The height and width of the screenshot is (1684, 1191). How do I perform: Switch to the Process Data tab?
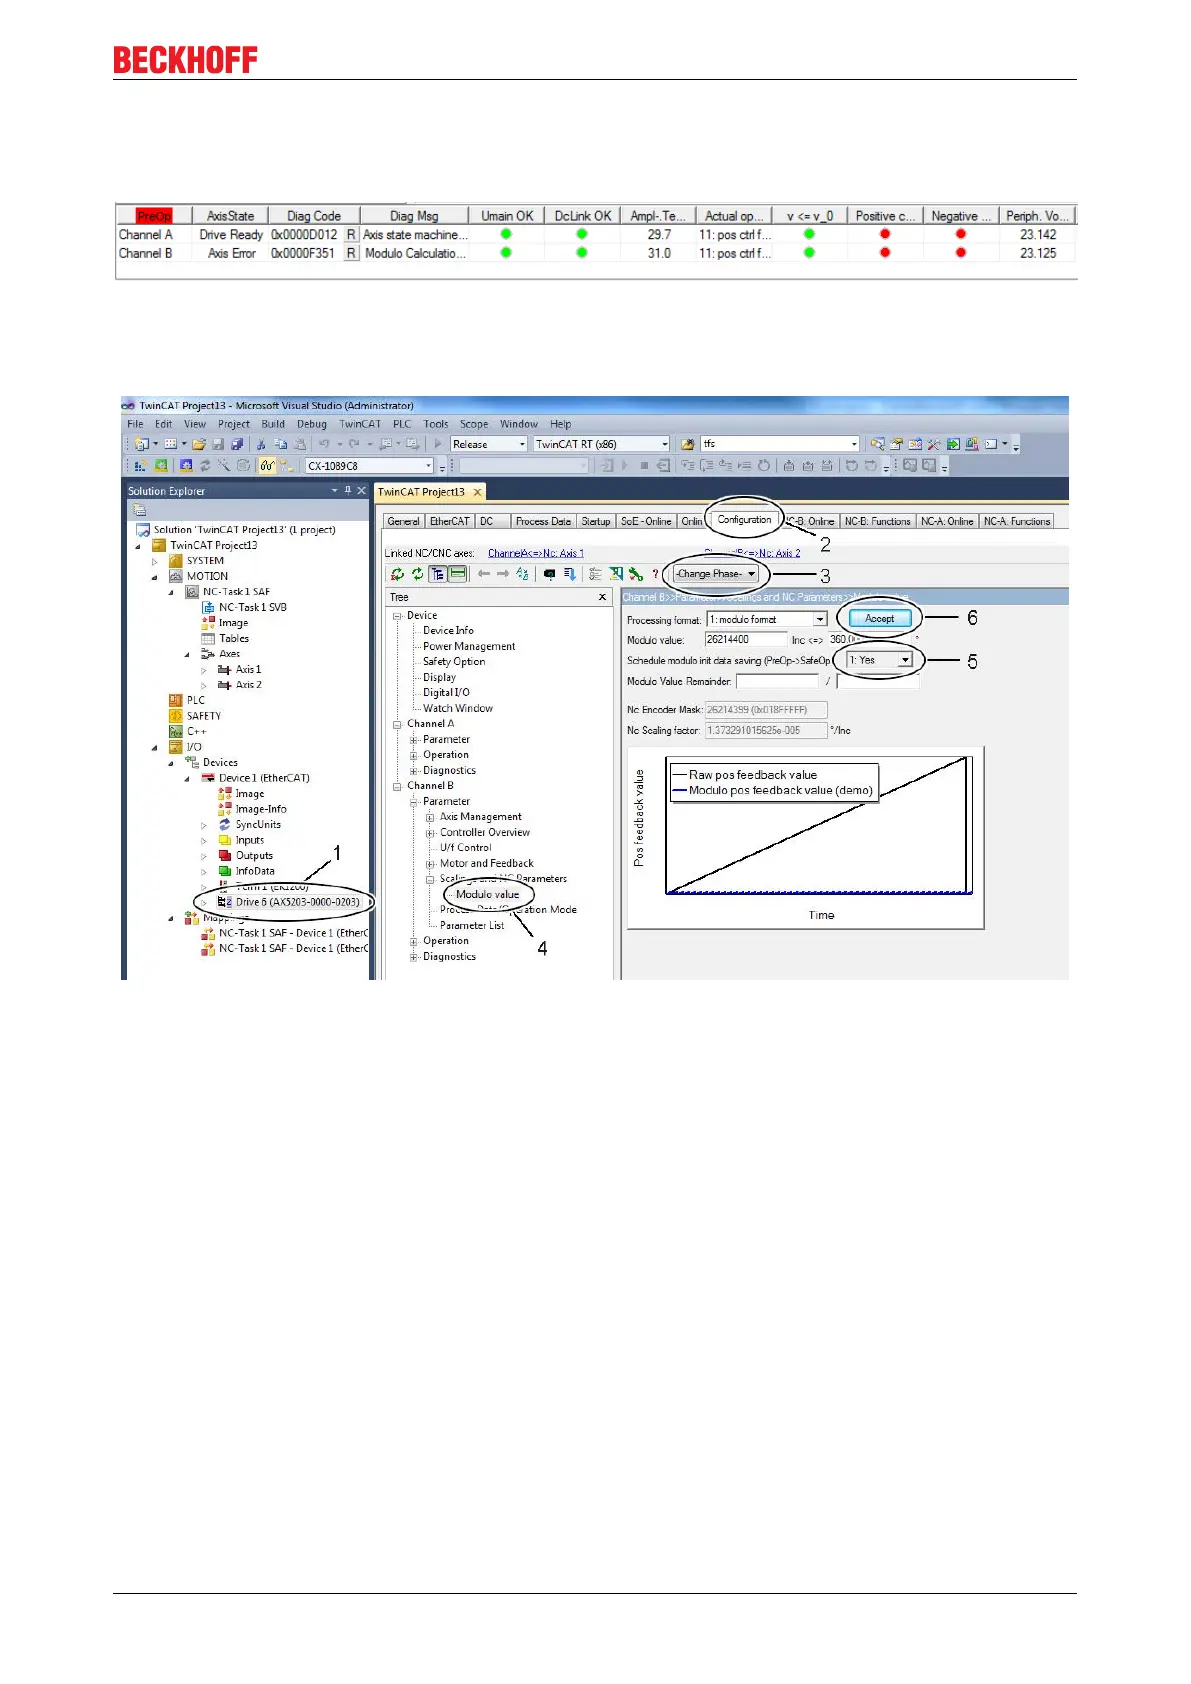543,521
